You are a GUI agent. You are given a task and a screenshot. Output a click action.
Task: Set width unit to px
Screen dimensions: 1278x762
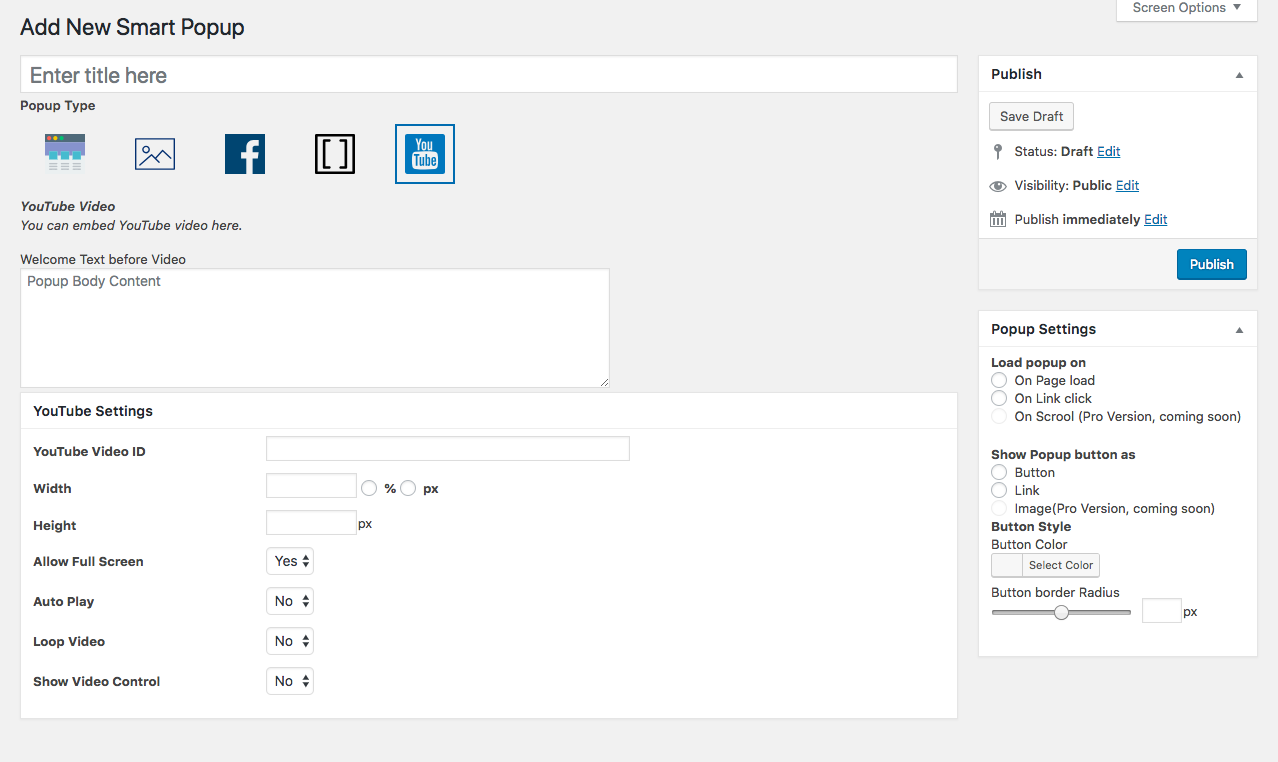[408, 488]
